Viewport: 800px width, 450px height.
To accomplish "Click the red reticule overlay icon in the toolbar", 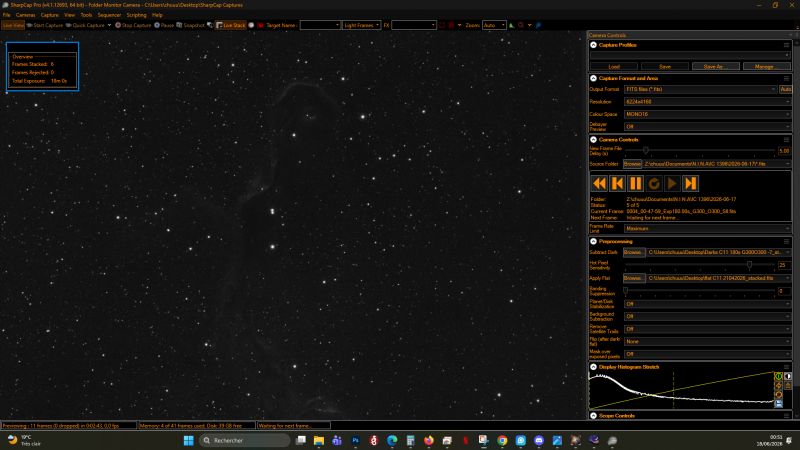I will tap(451, 25).
